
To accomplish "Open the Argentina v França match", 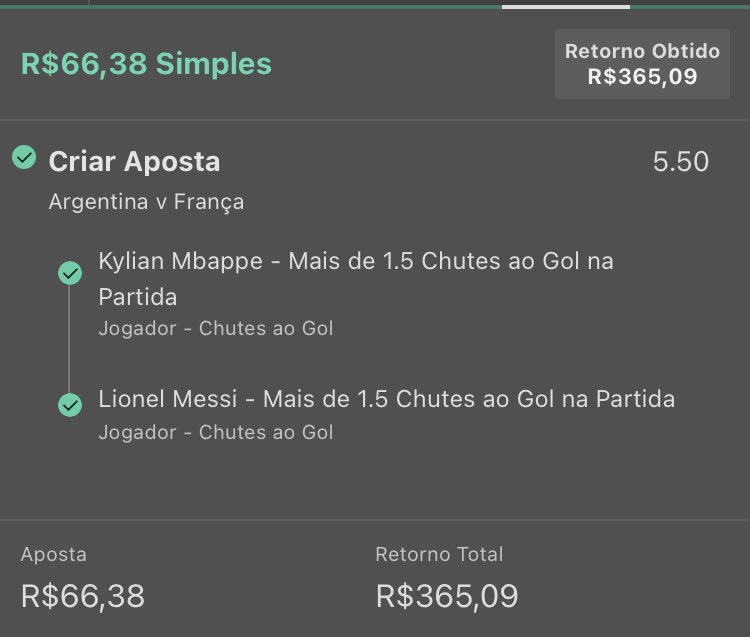I will coord(146,202).
